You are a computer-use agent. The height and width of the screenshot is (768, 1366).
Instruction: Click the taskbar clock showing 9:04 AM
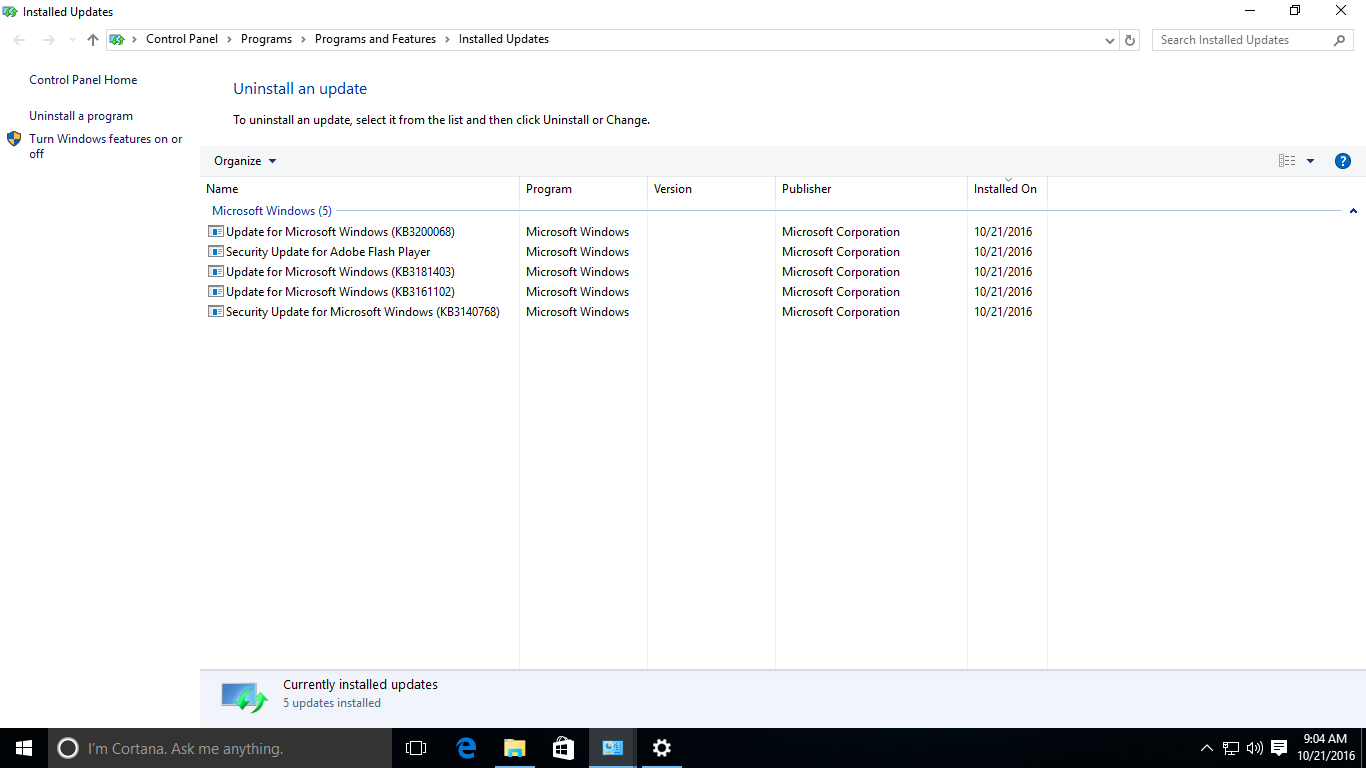[1325, 748]
